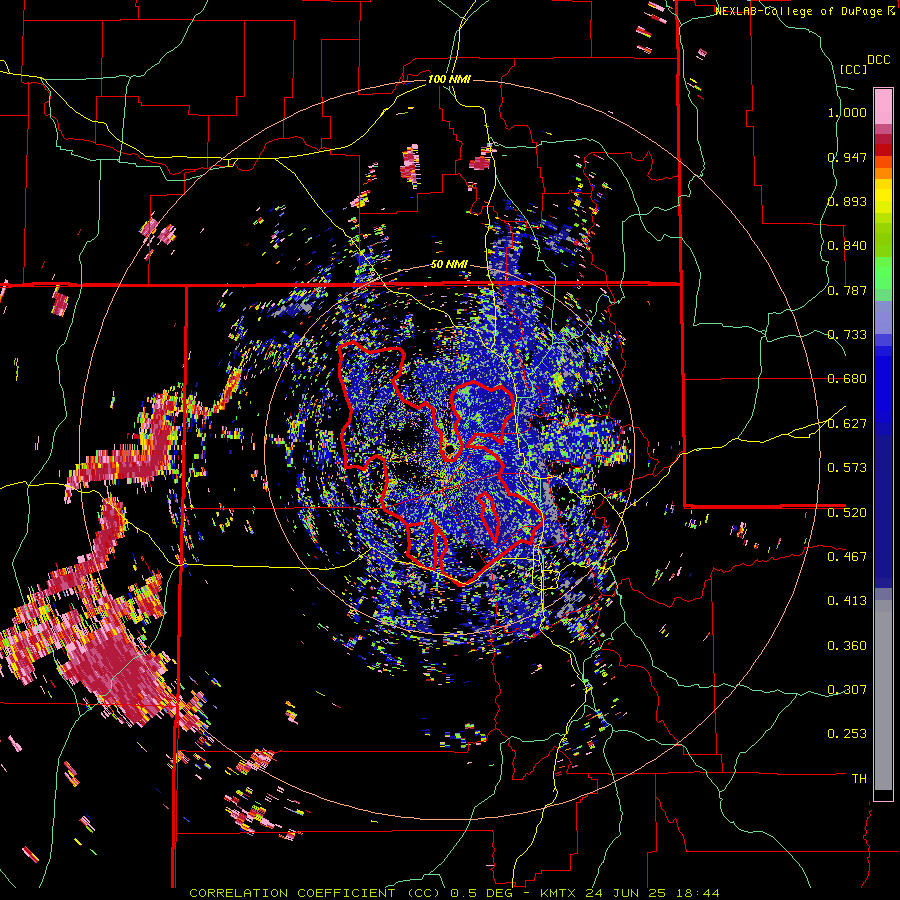This screenshot has height=900, width=900.
Task: Click the 0.573 legend value
Action: click(847, 468)
